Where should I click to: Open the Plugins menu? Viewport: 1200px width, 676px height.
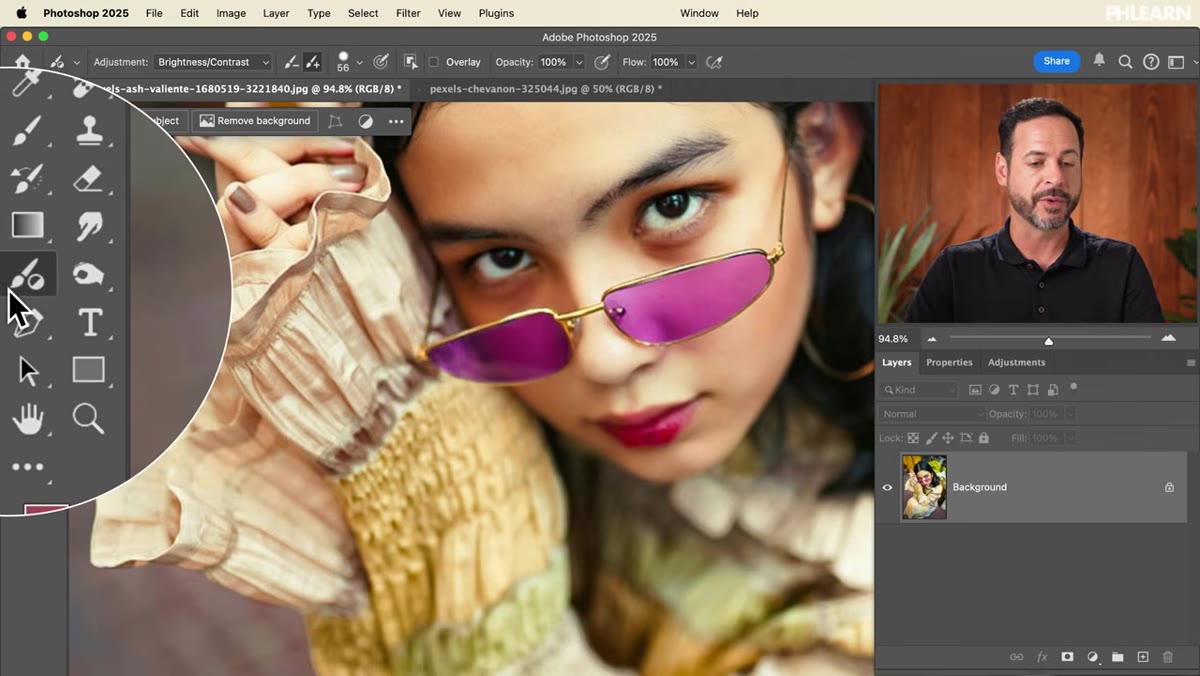coord(496,13)
